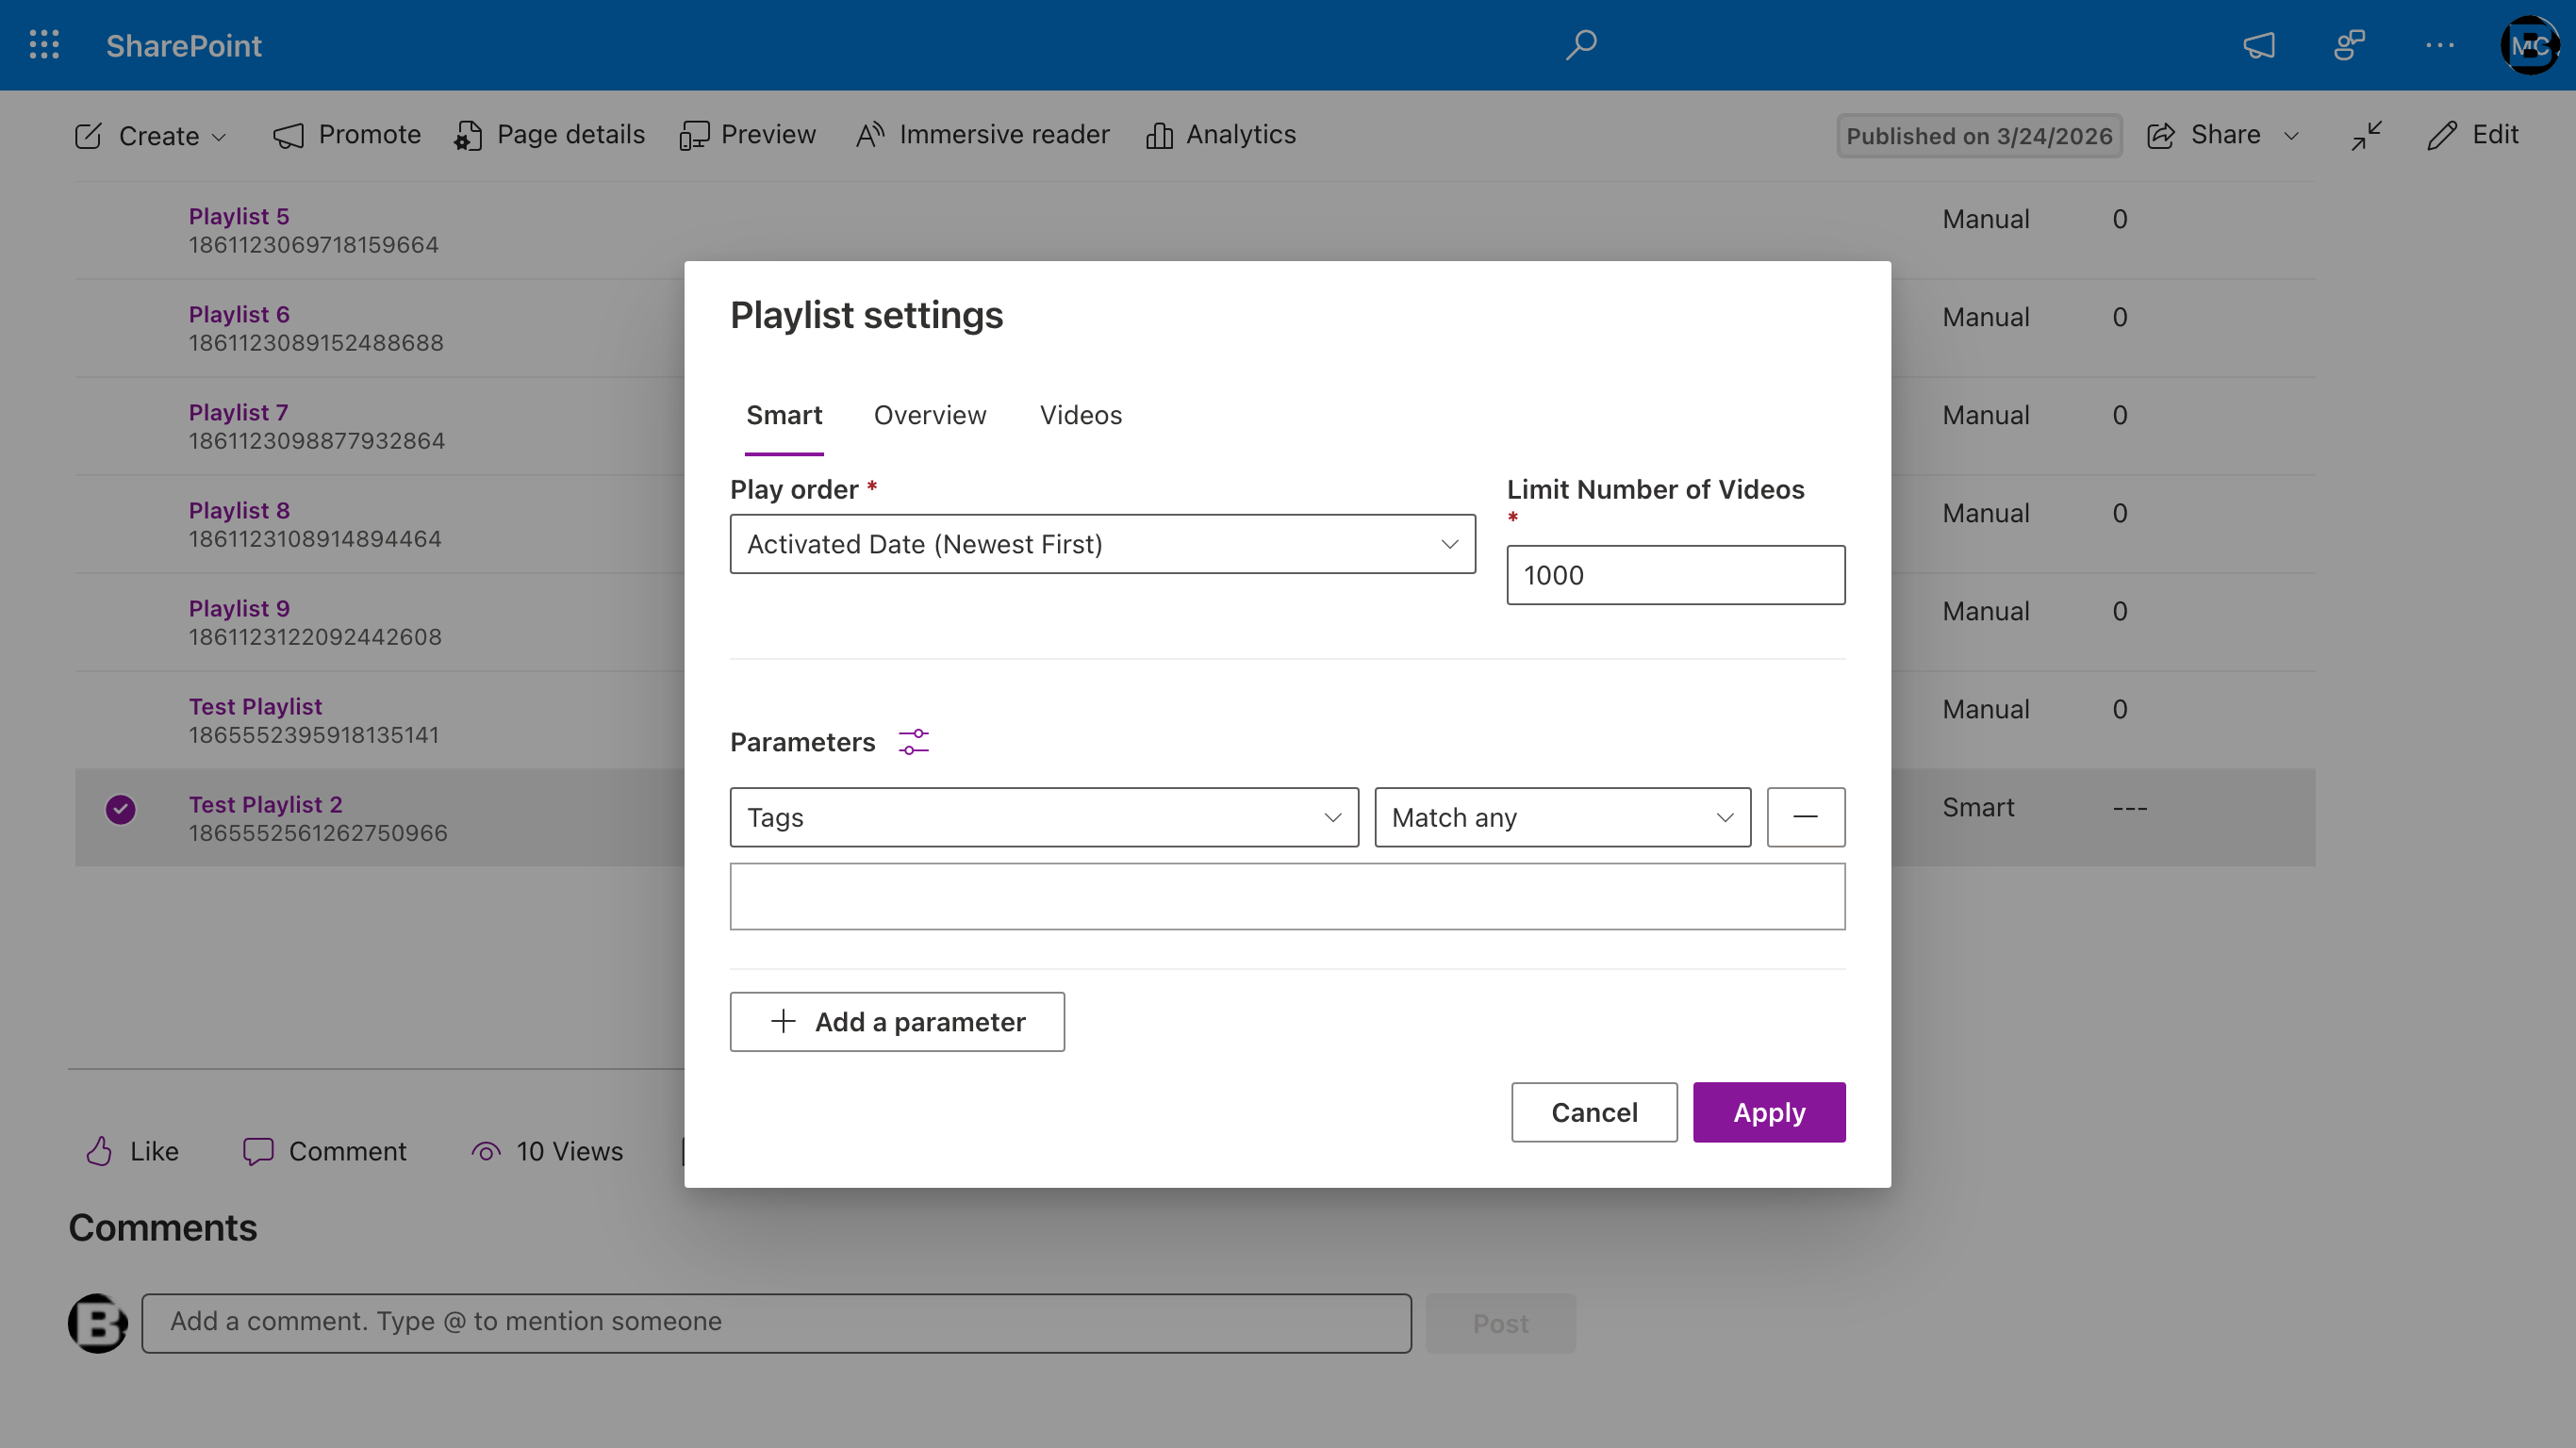2576x1448 pixels.
Task: Open the header ellipsis more options
Action: coord(2440,45)
